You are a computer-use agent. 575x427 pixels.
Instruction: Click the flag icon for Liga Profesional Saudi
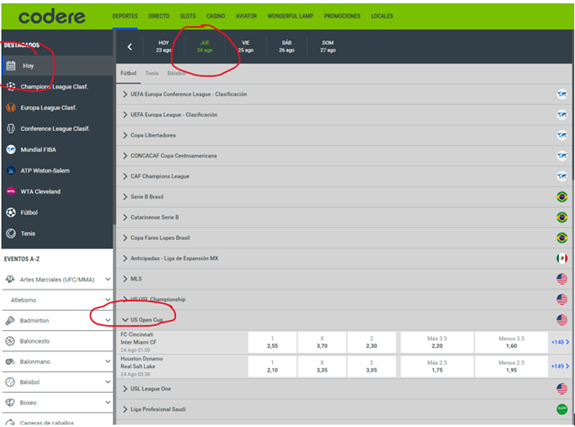tap(562, 409)
